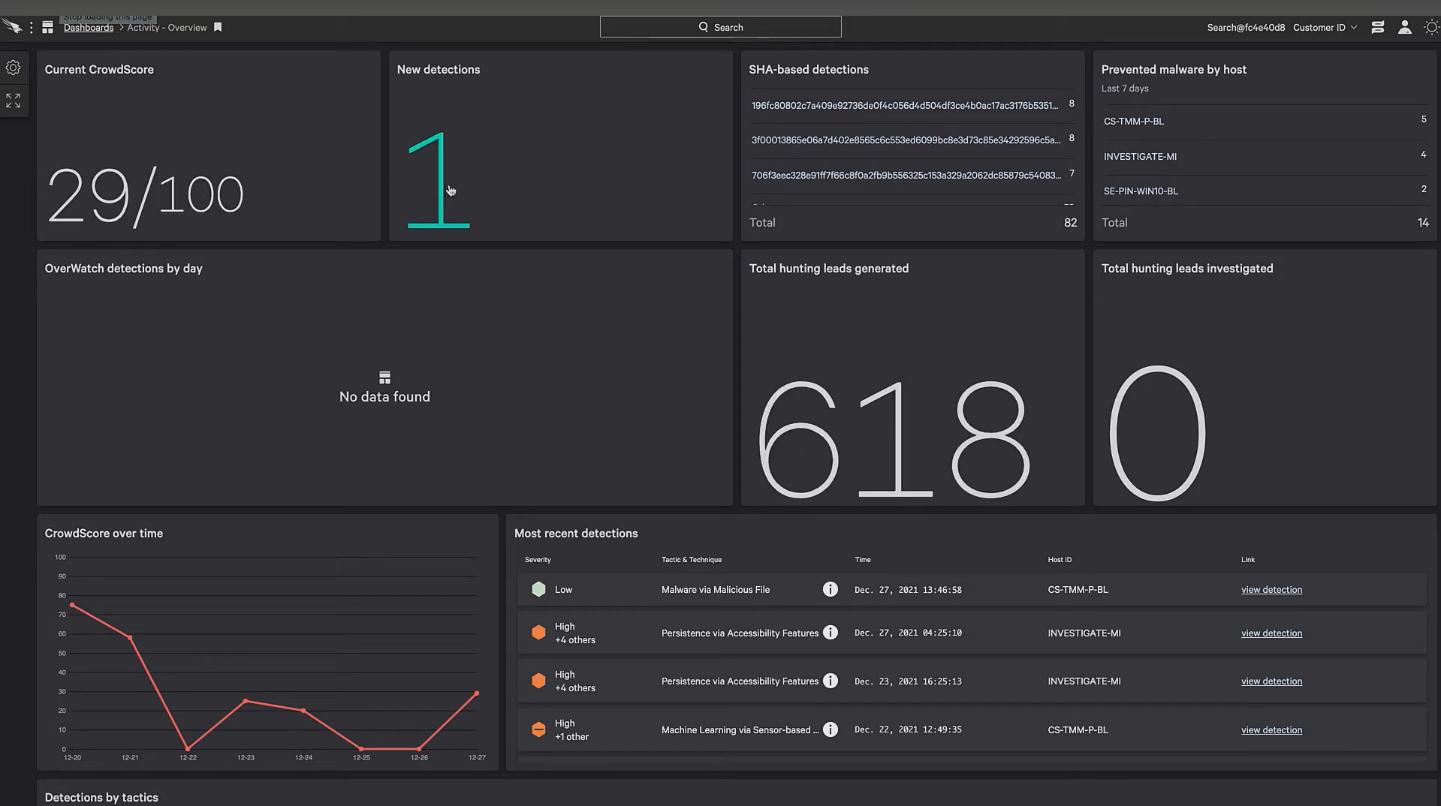
Task: Click the Search@fc4e40d8 account label
Action: point(1246,27)
